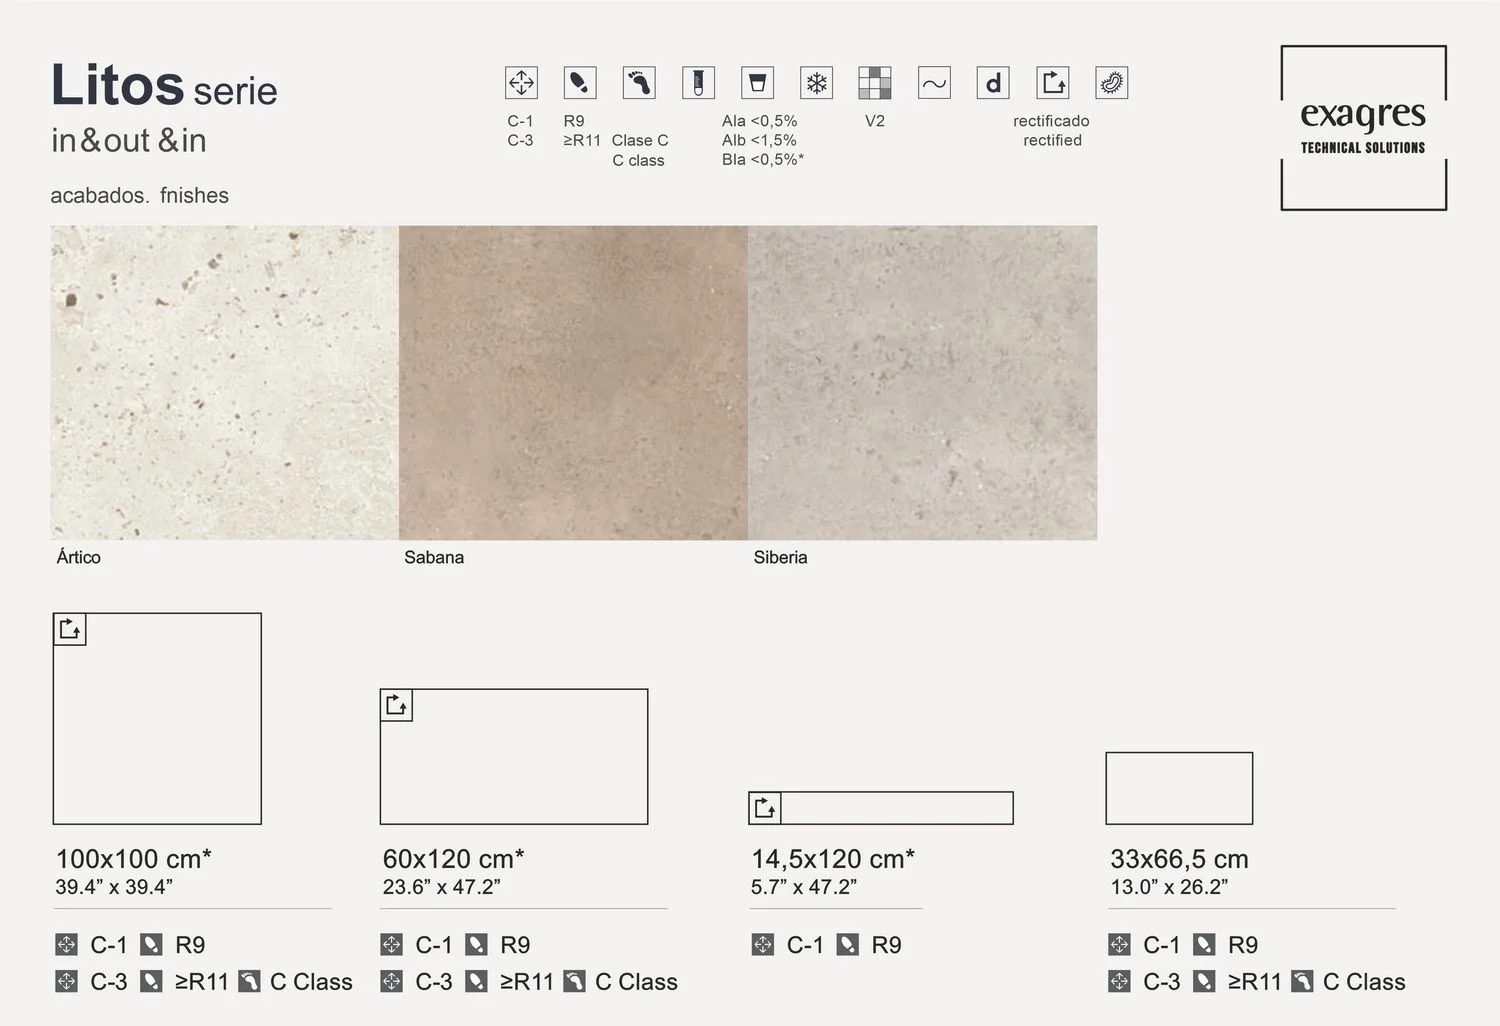
Task: Click the bacteria antibacterial icon
Action: (1112, 83)
